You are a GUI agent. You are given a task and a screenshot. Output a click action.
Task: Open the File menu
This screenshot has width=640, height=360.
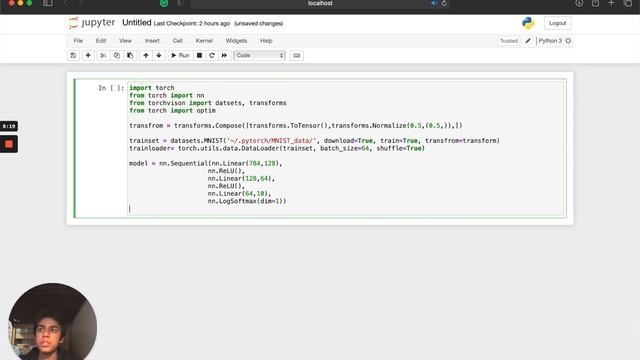78,41
